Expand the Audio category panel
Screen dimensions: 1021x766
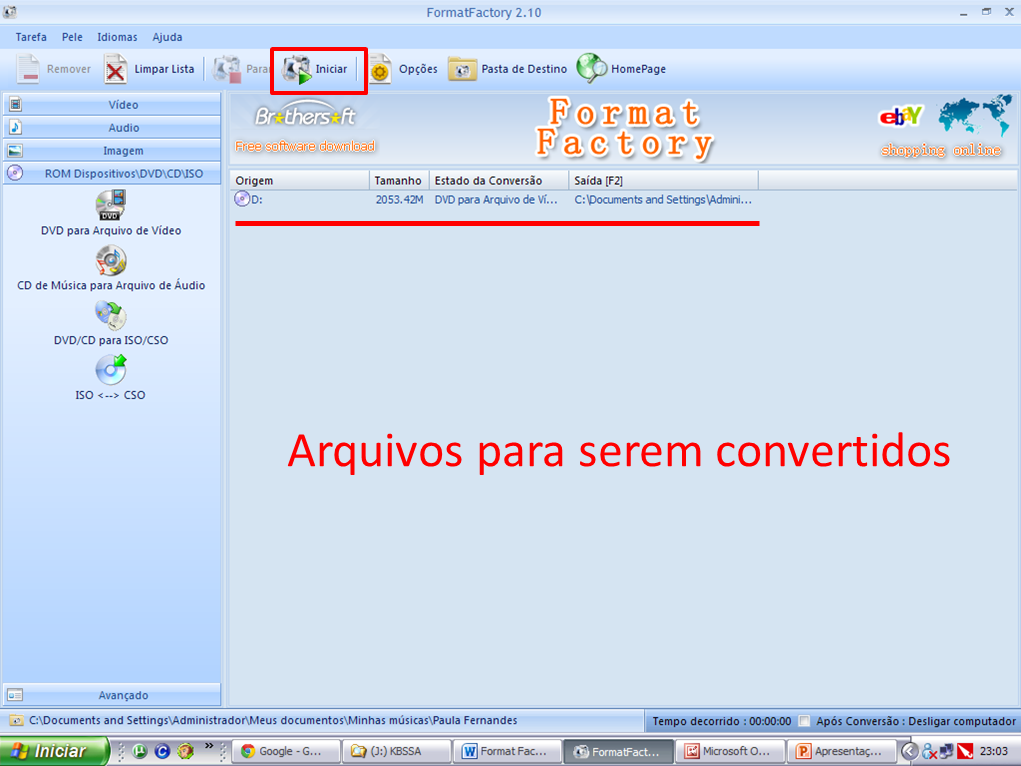[x=112, y=128]
